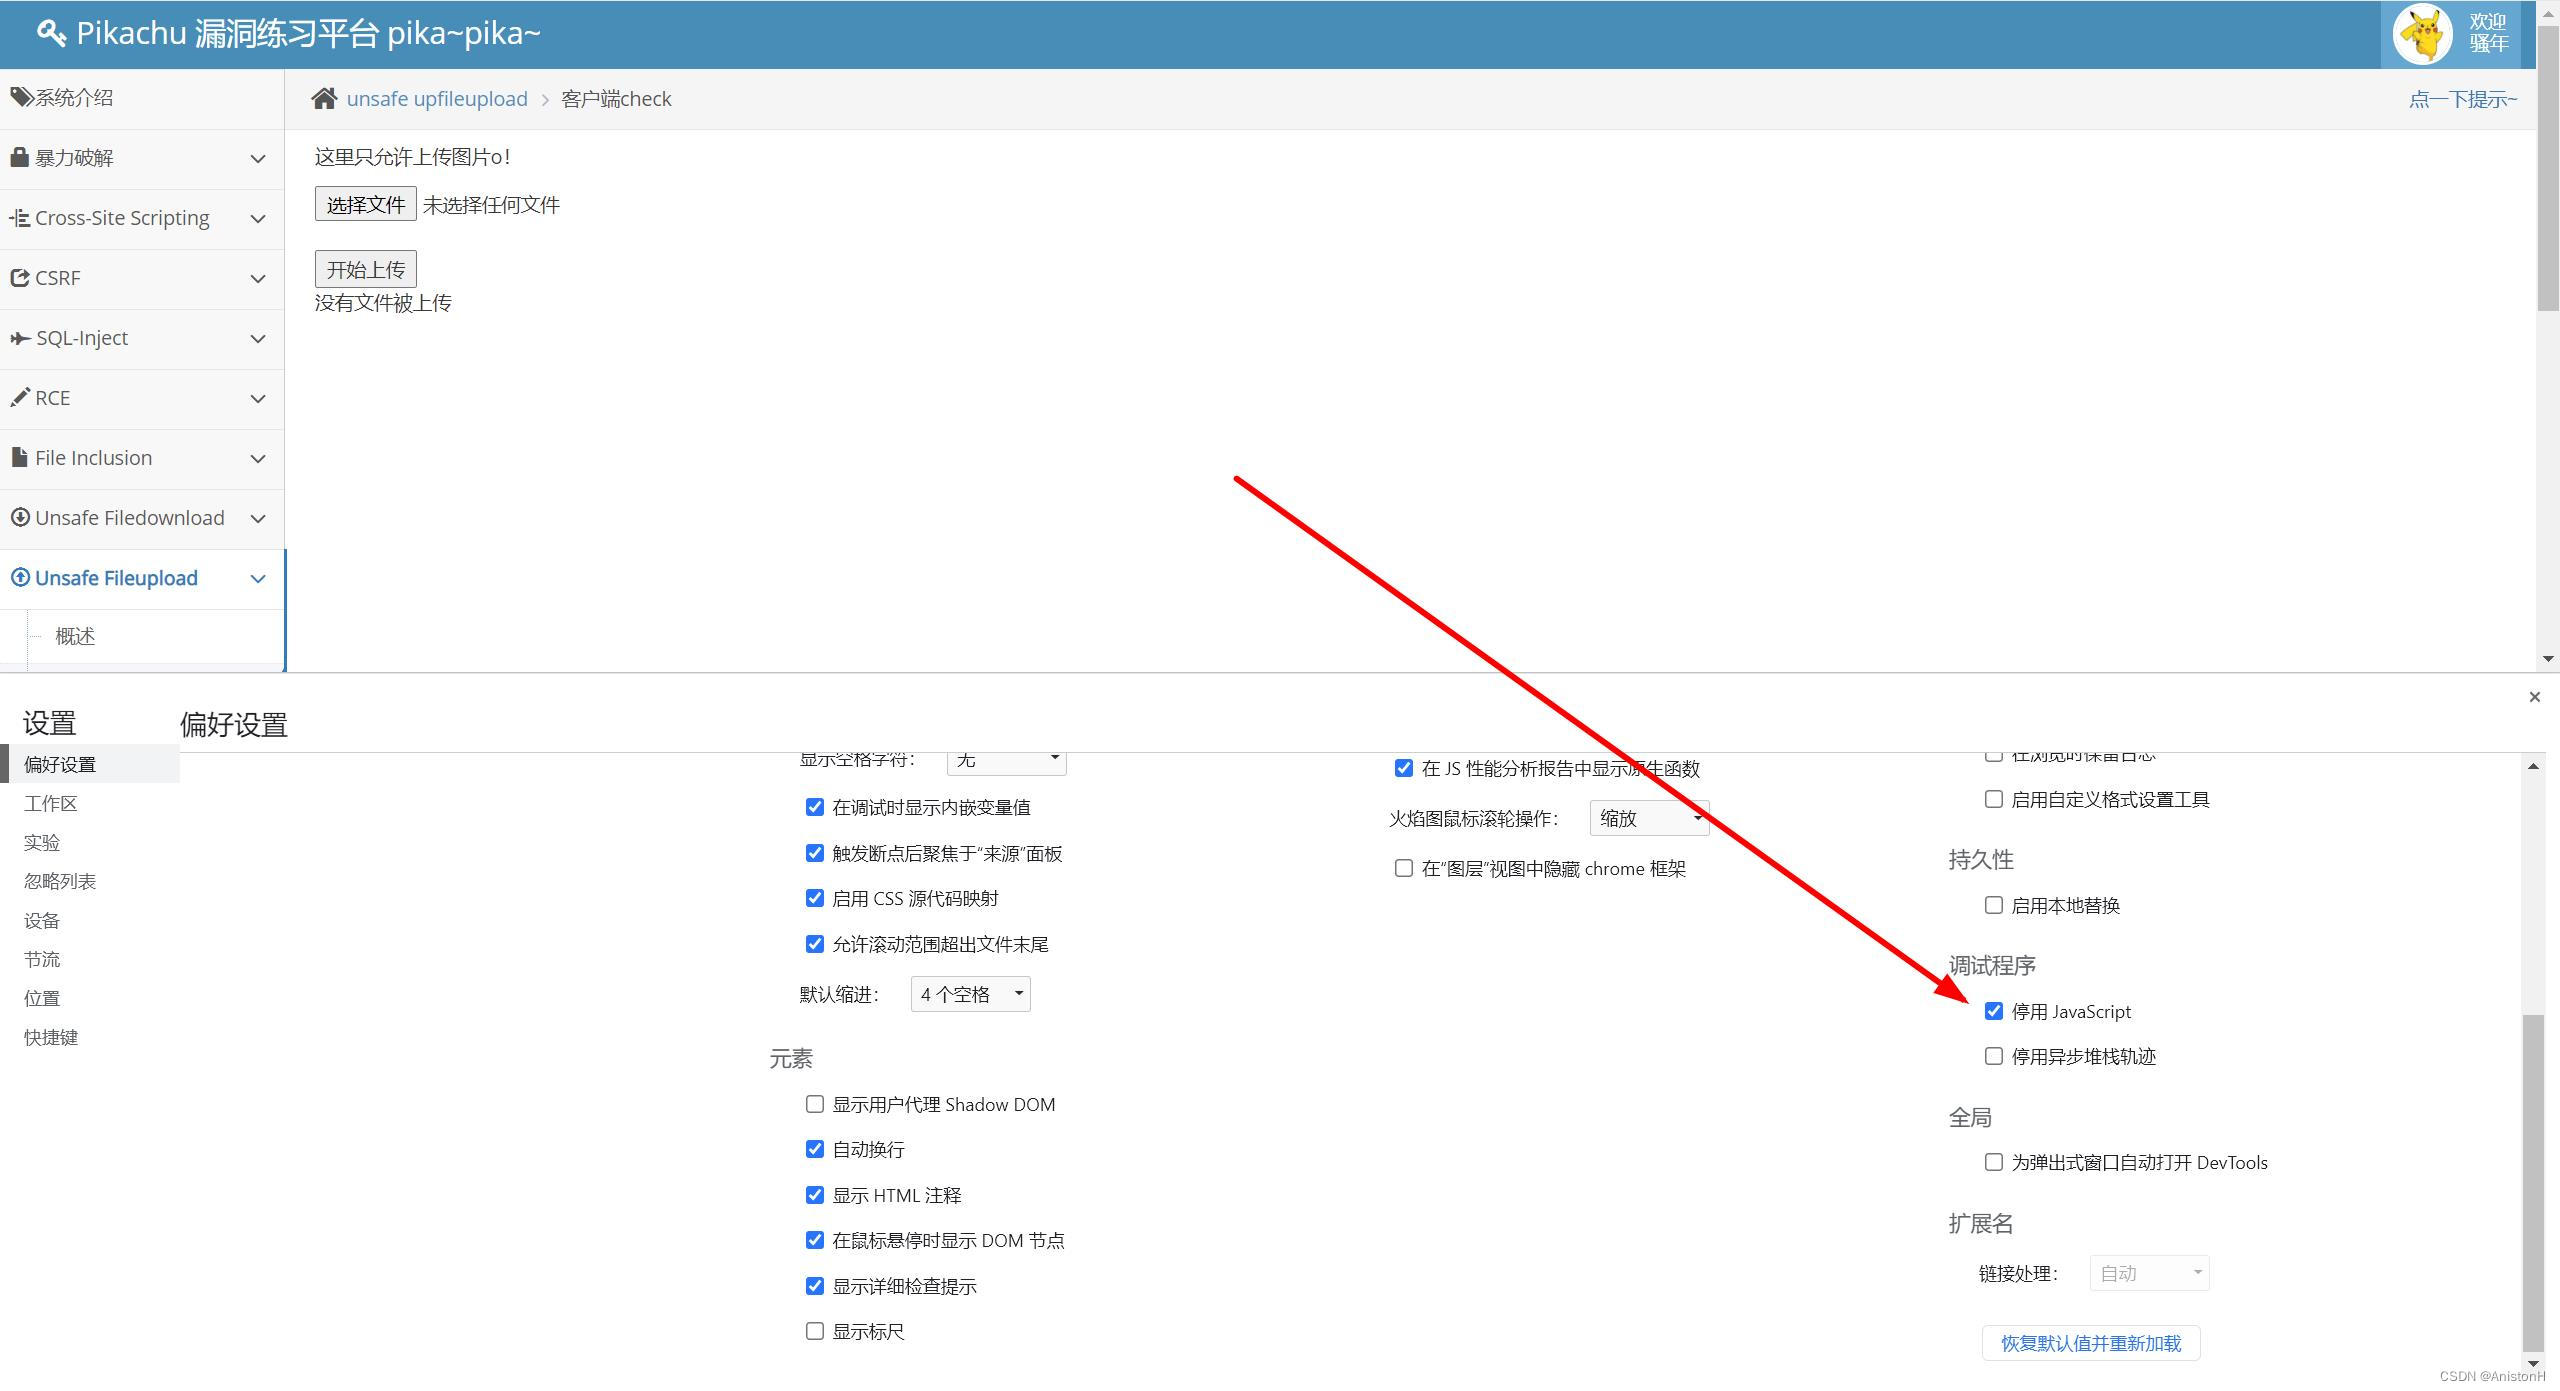Open 概述 submenu item

[75, 636]
